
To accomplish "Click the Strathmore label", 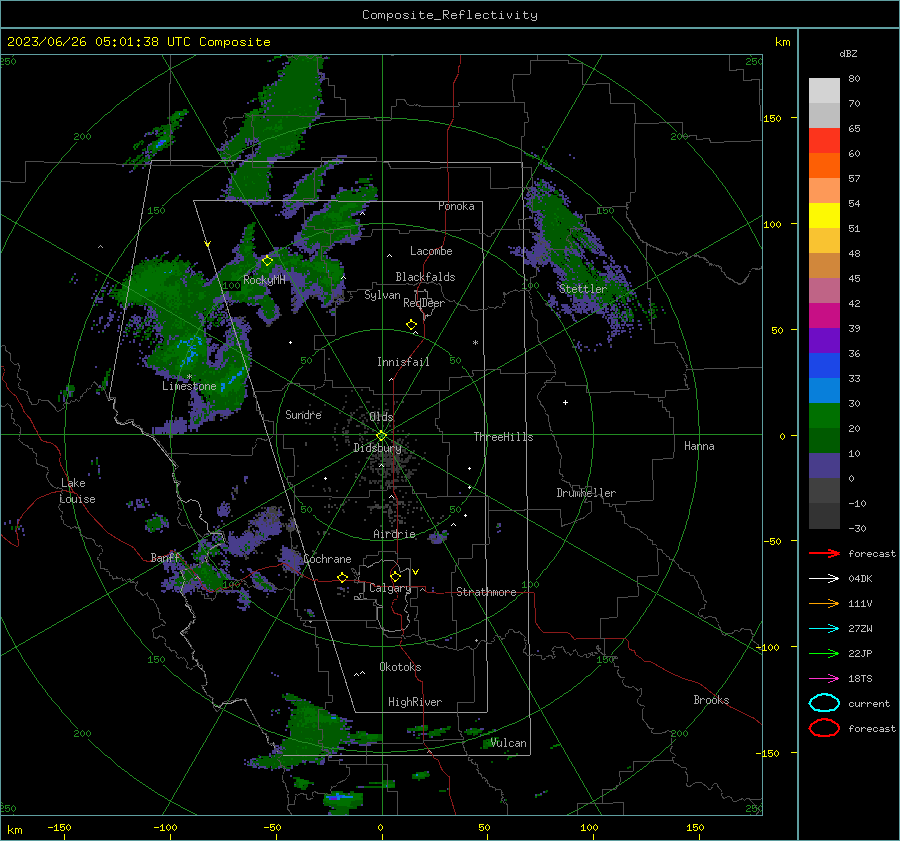I will [x=486, y=592].
